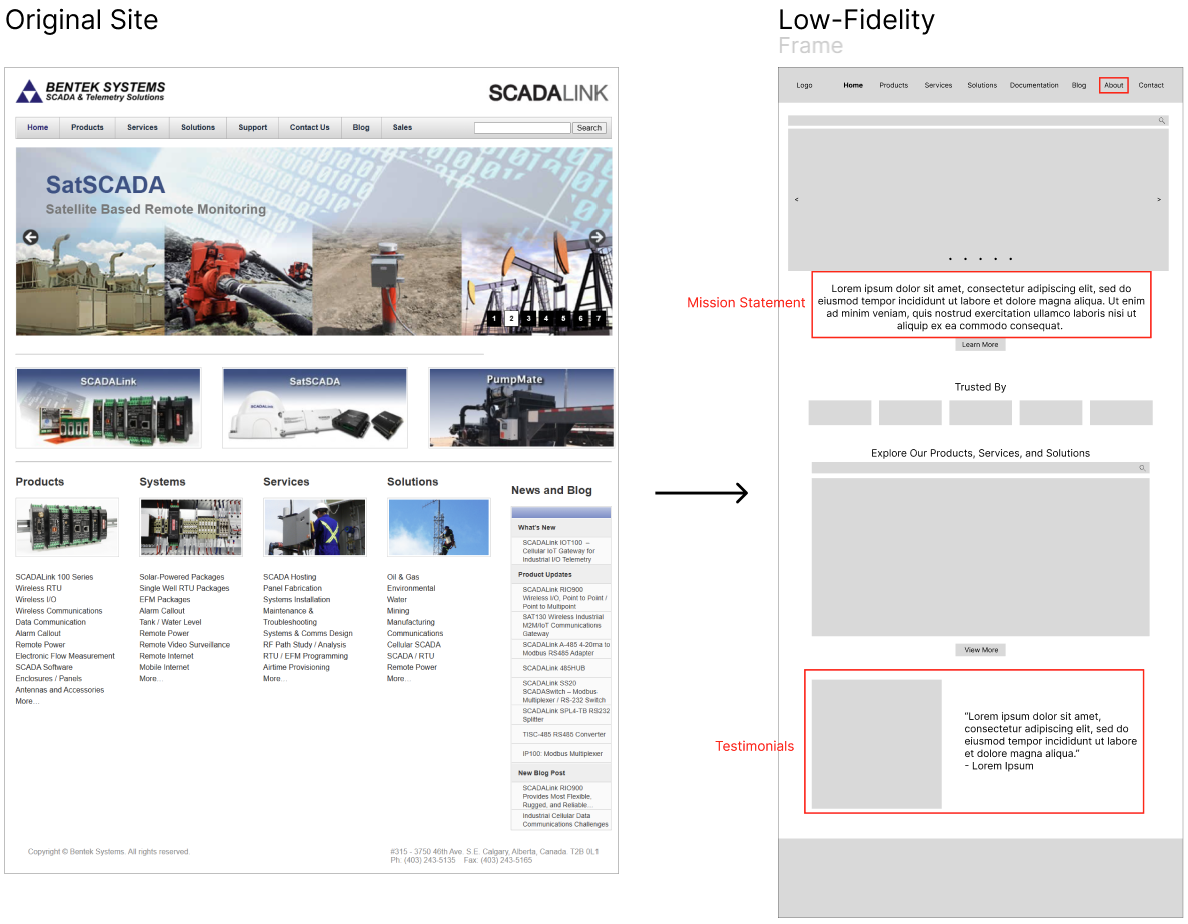1188x924 pixels.
Task: Select slide number 4 in banner pager
Action: [x=546, y=318]
